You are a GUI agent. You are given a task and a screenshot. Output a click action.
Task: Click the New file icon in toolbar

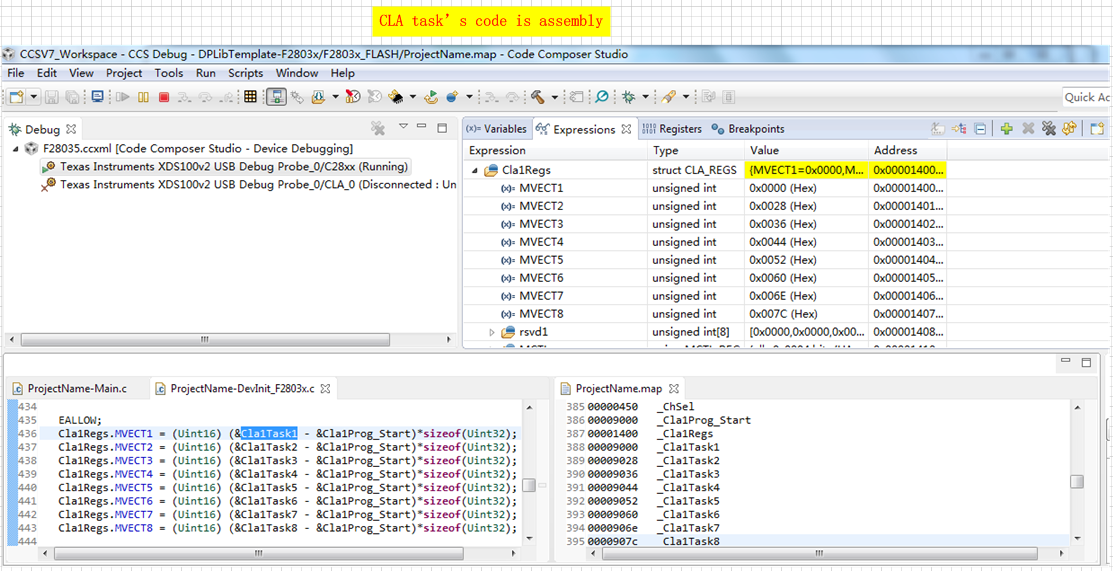tap(16, 97)
